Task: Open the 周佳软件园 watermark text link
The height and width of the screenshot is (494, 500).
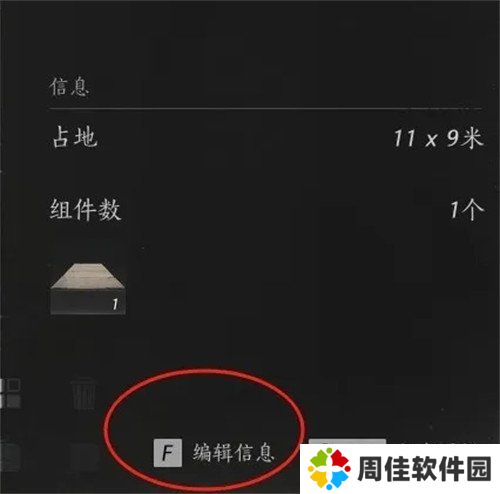Action: [424, 469]
